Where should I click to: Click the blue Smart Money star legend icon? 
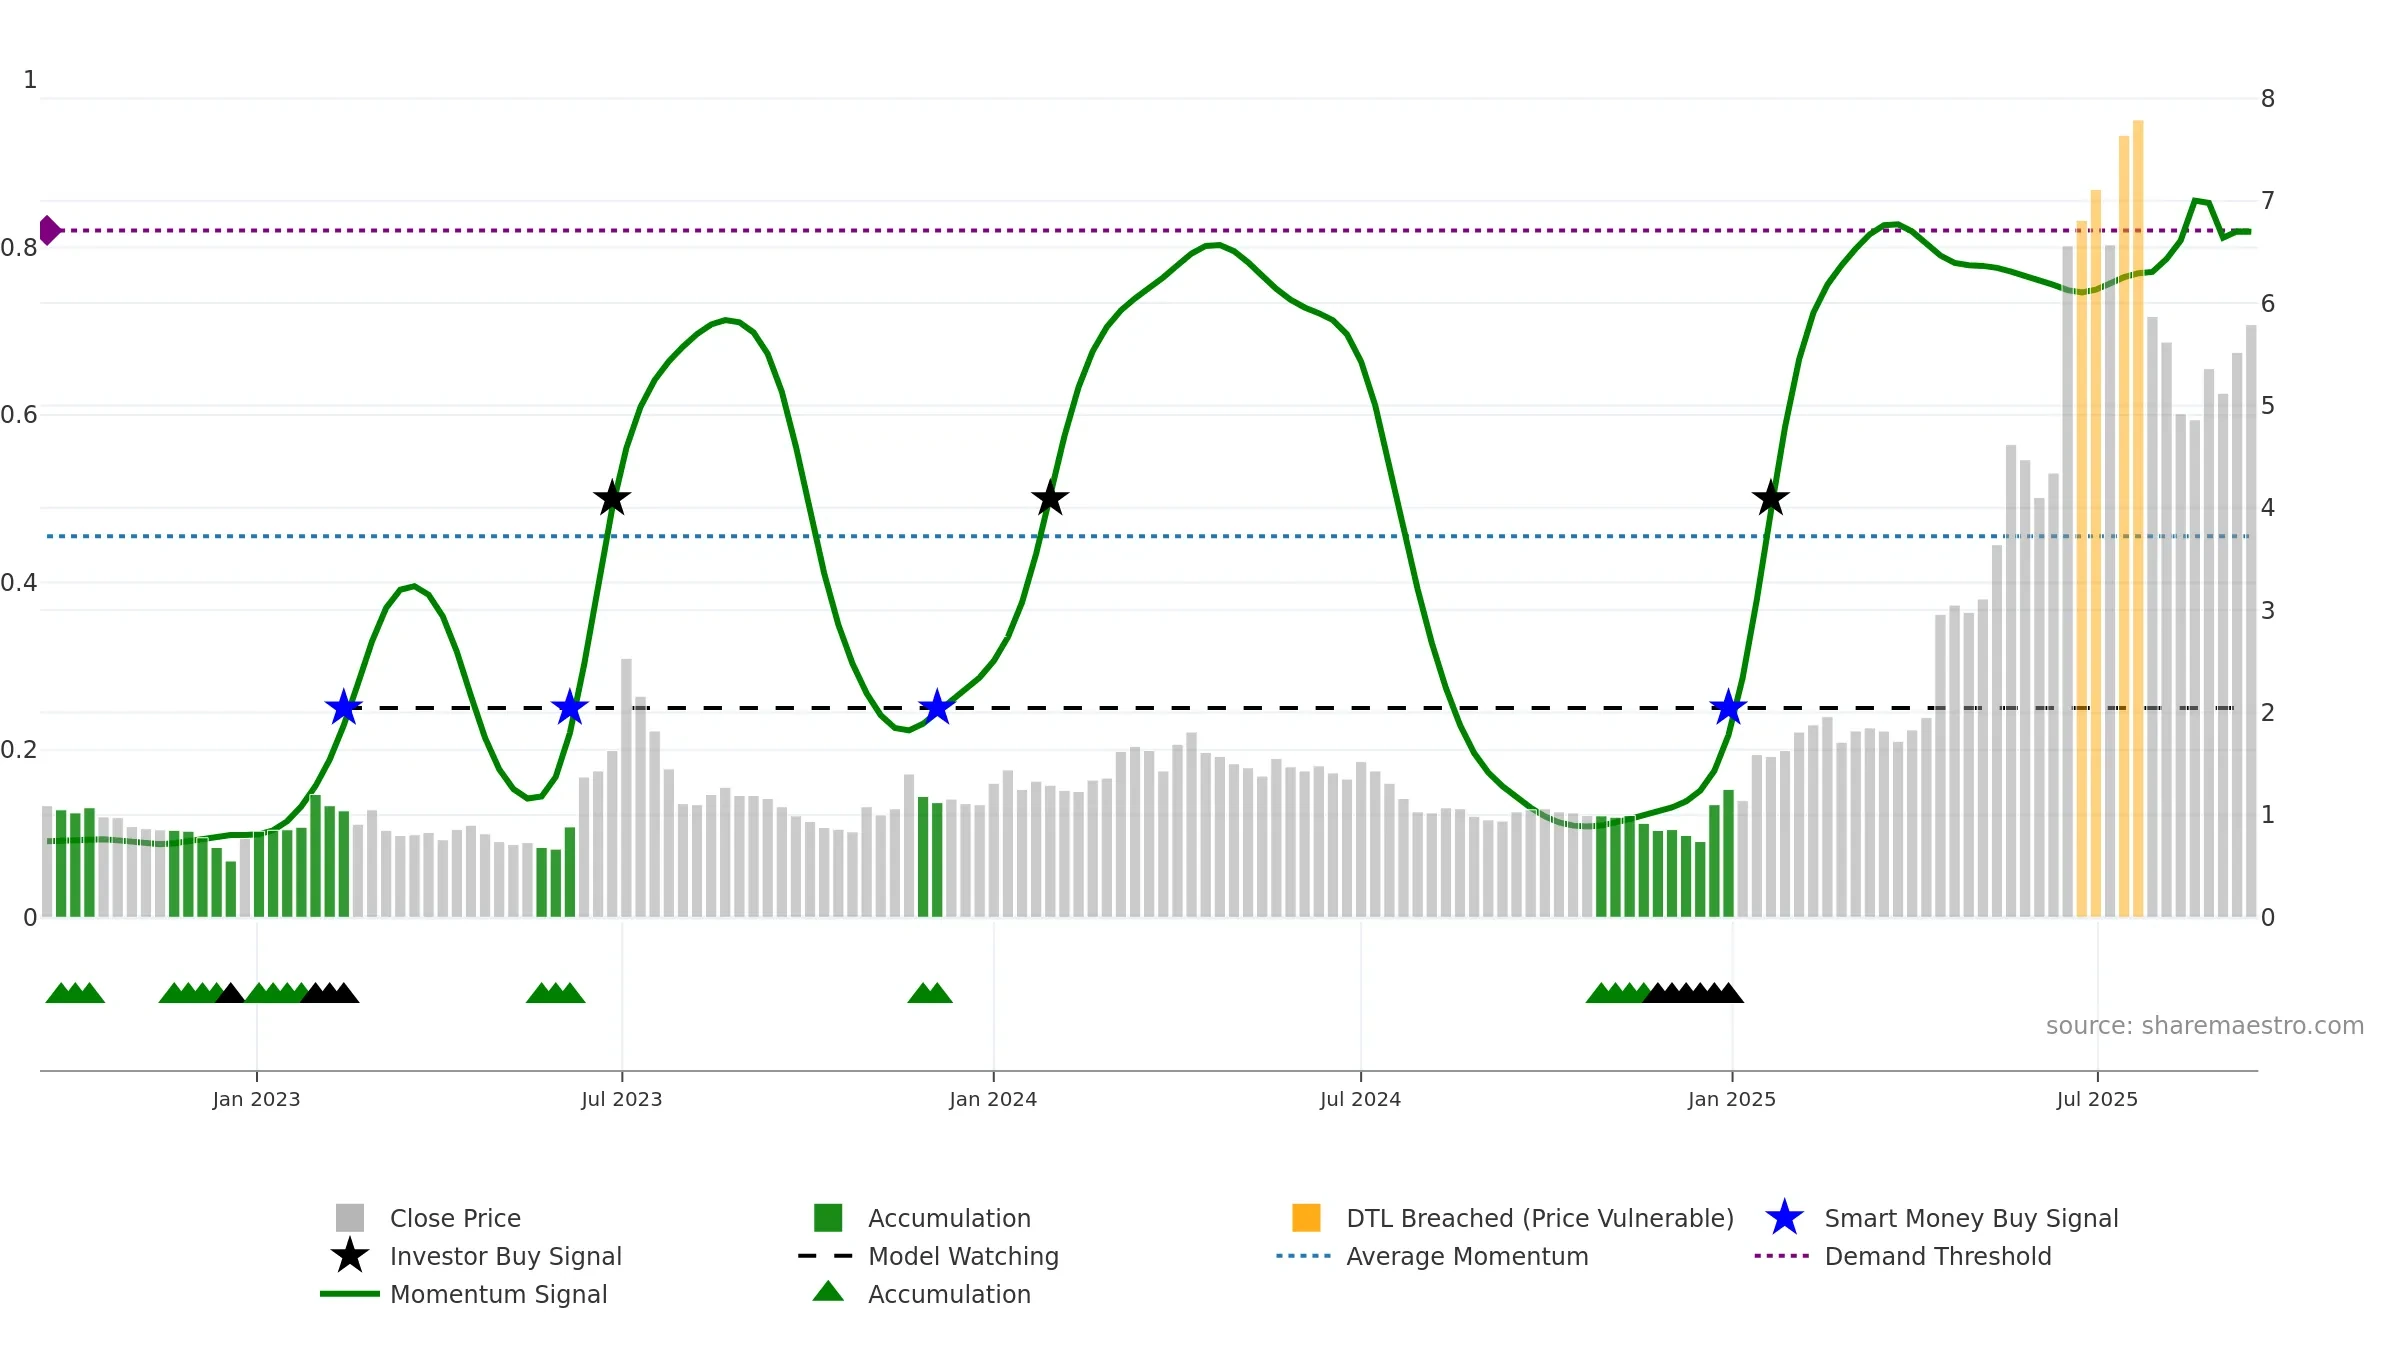1784,1218
